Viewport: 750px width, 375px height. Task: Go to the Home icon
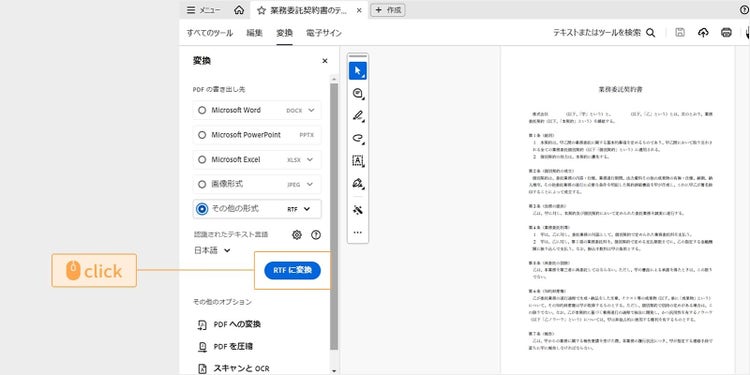click(239, 10)
